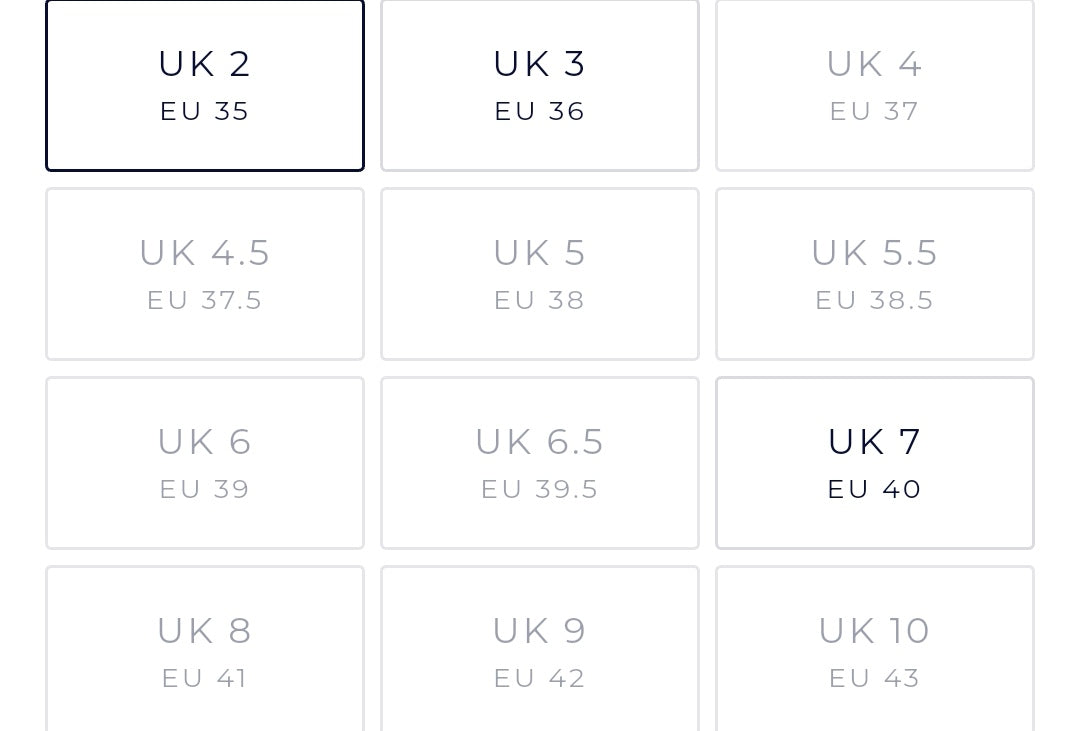Pick the UK 4 size tile
This screenshot has height=731, width=1080.
(875, 85)
